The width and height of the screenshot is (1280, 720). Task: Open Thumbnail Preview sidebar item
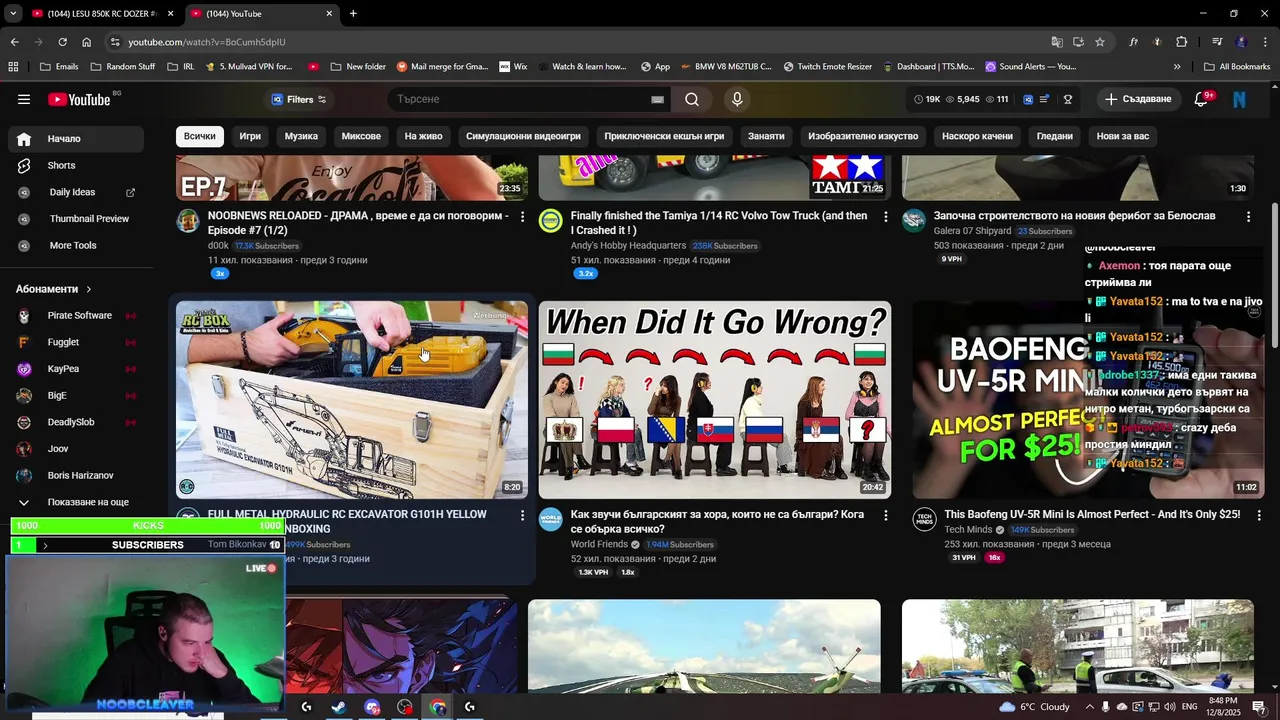click(x=76, y=218)
